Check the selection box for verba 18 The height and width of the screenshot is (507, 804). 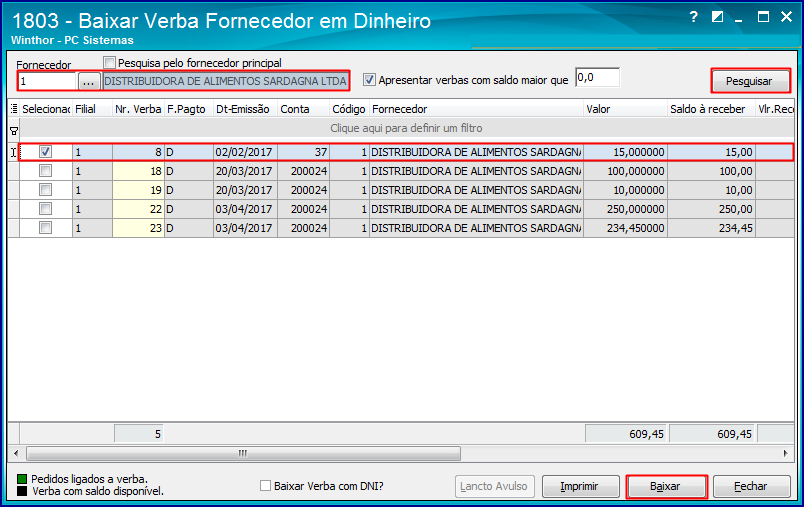[46, 171]
